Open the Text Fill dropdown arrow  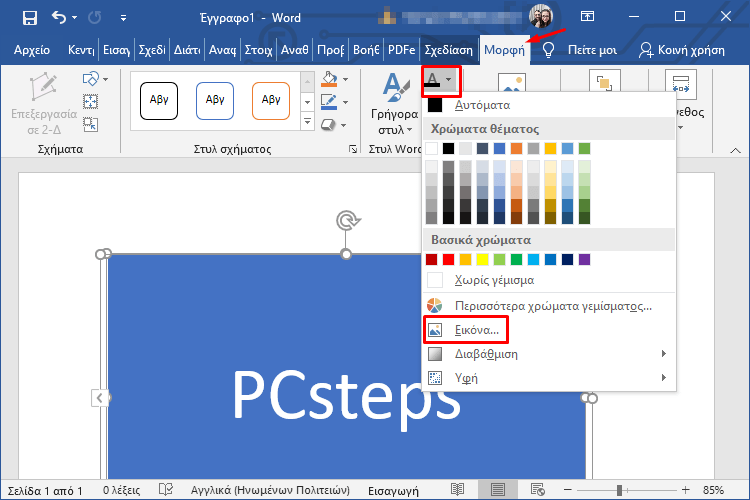tap(449, 79)
